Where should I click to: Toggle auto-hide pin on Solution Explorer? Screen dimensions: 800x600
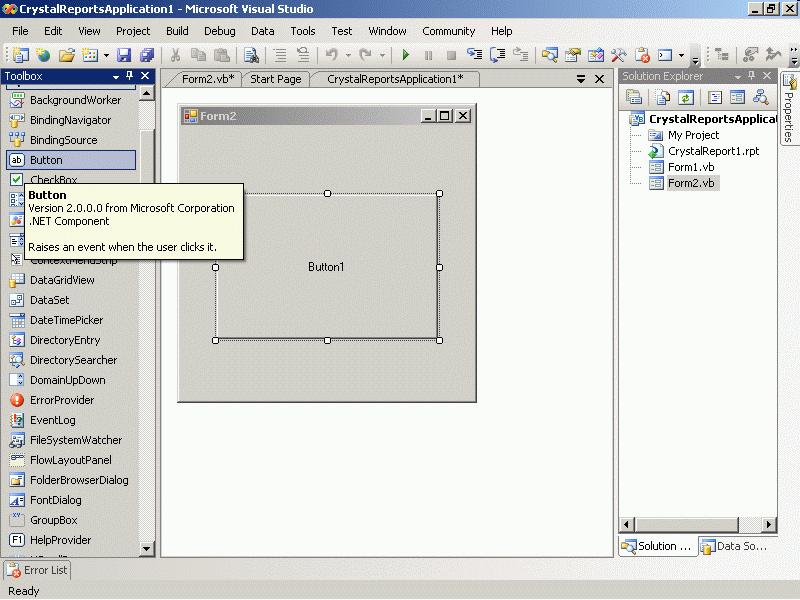click(751, 77)
